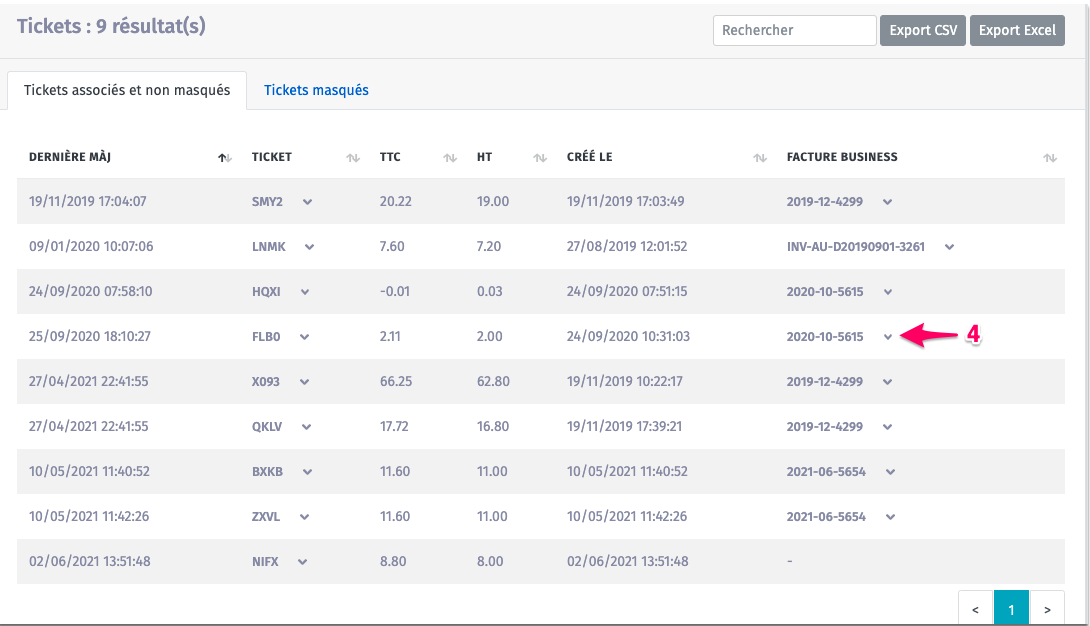The image size is (1090, 626).
Task: Select Tickets associés et non masqués tab
Action: pyautogui.click(x=127, y=90)
